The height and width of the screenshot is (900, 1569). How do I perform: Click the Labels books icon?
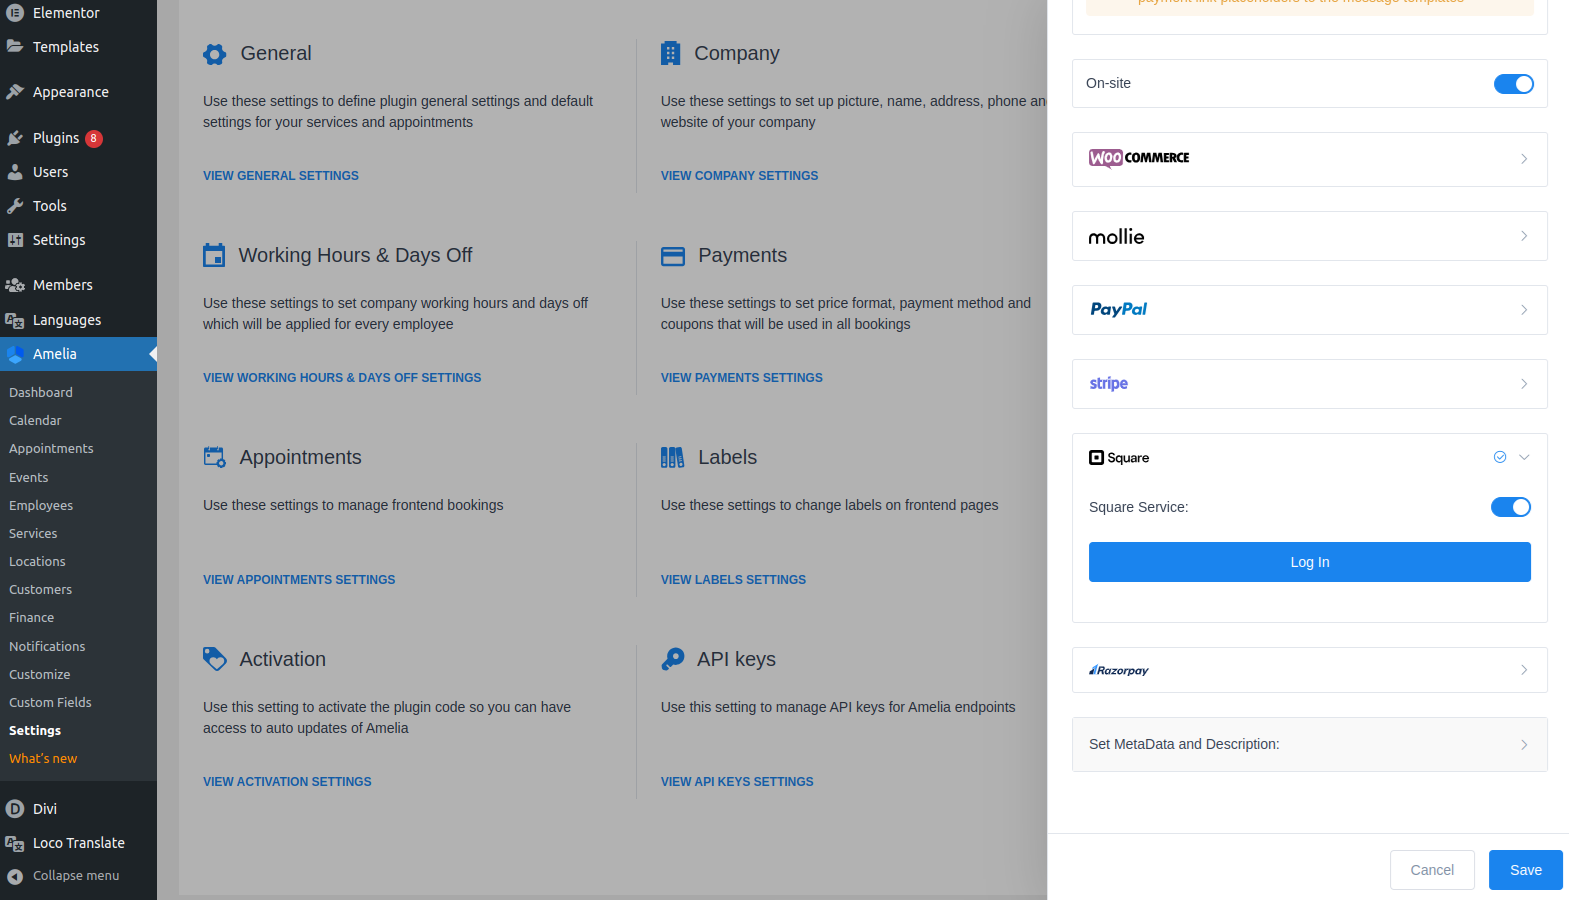coord(673,458)
